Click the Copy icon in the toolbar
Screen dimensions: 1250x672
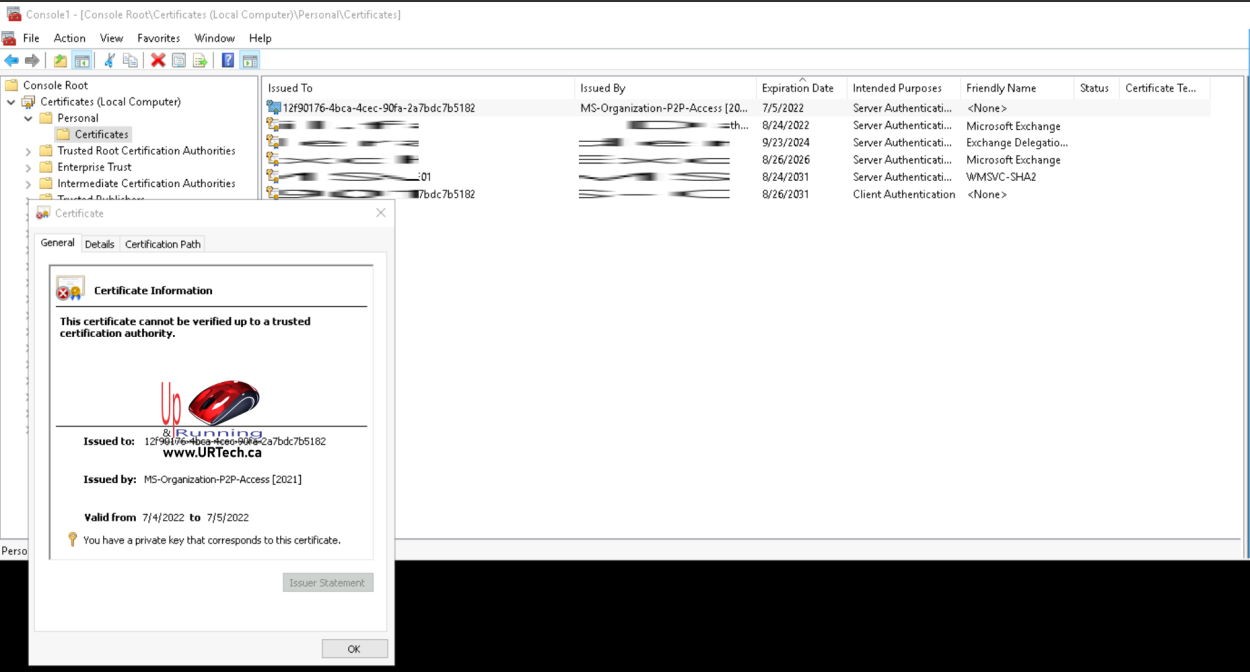click(x=130, y=60)
